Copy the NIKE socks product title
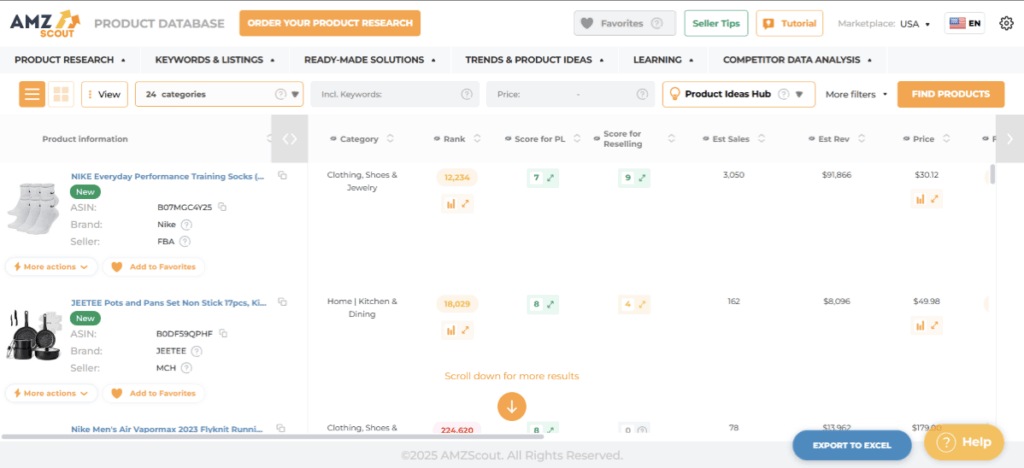Image resolution: width=1024 pixels, height=468 pixels. pyautogui.click(x=282, y=176)
